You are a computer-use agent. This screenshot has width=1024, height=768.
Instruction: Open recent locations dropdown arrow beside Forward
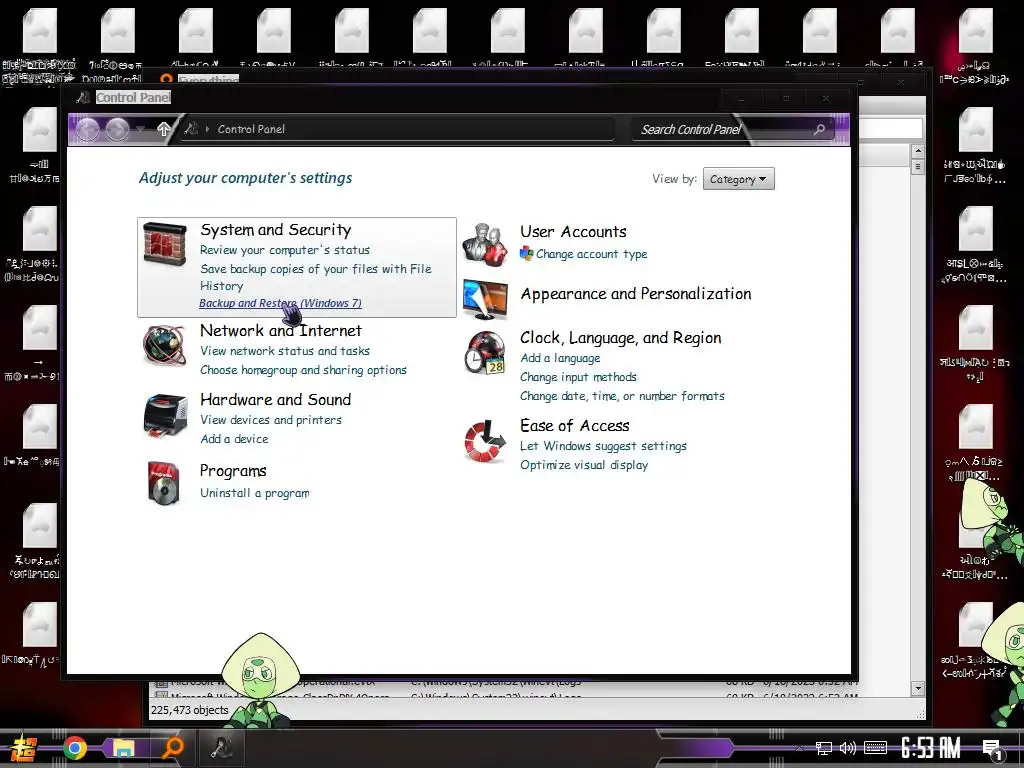point(141,129)
